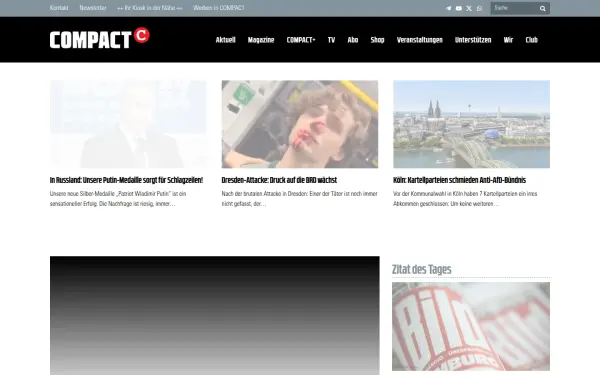Open headline 'In Russland: Unsere Putin-Medaille sorgt für Schlagzeilen!'
Image resolution: width=600 pixels, height=375 pixels.
126,180
